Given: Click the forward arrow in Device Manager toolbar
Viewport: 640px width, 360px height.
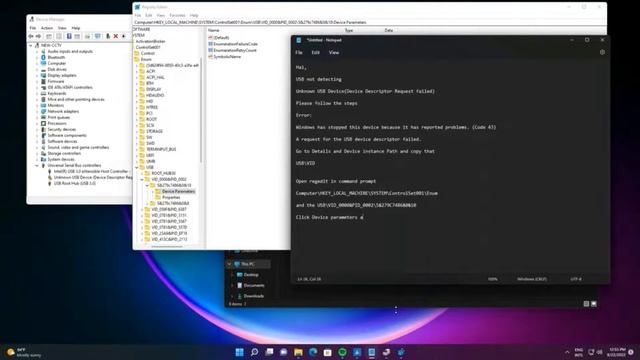Looking at the screenshot, I should tap(38, 36).
